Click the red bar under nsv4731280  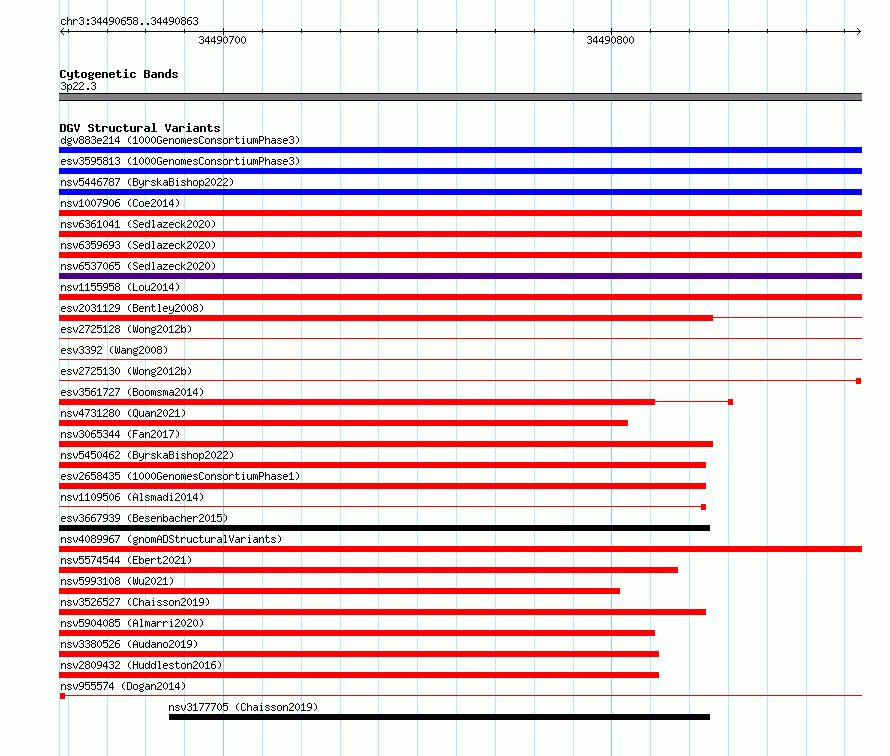point(343,423)
